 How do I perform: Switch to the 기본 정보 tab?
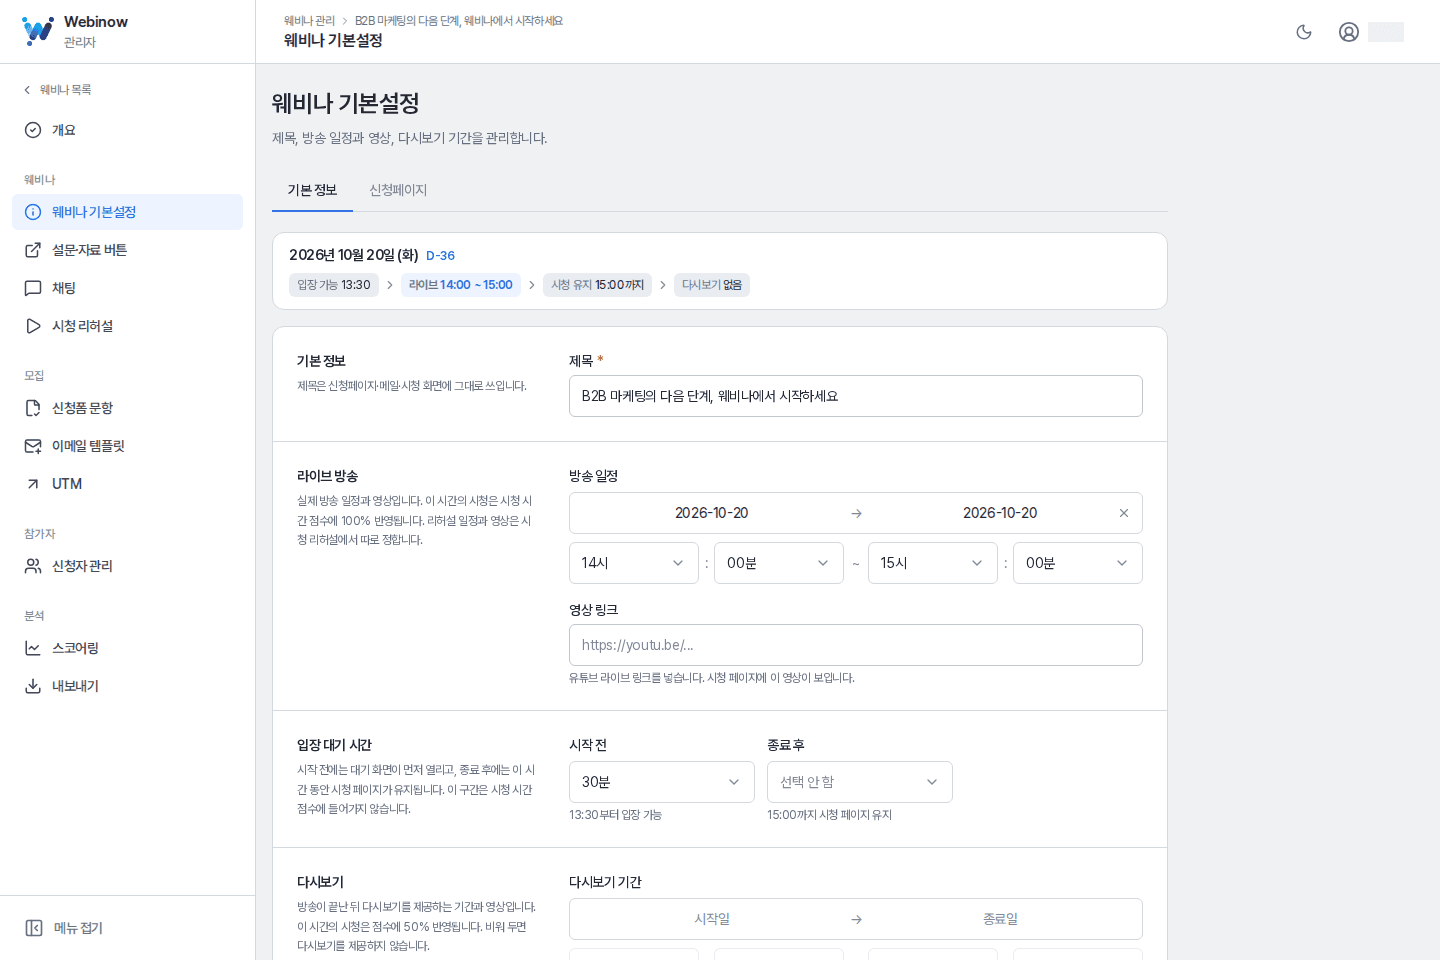[312, 190]
